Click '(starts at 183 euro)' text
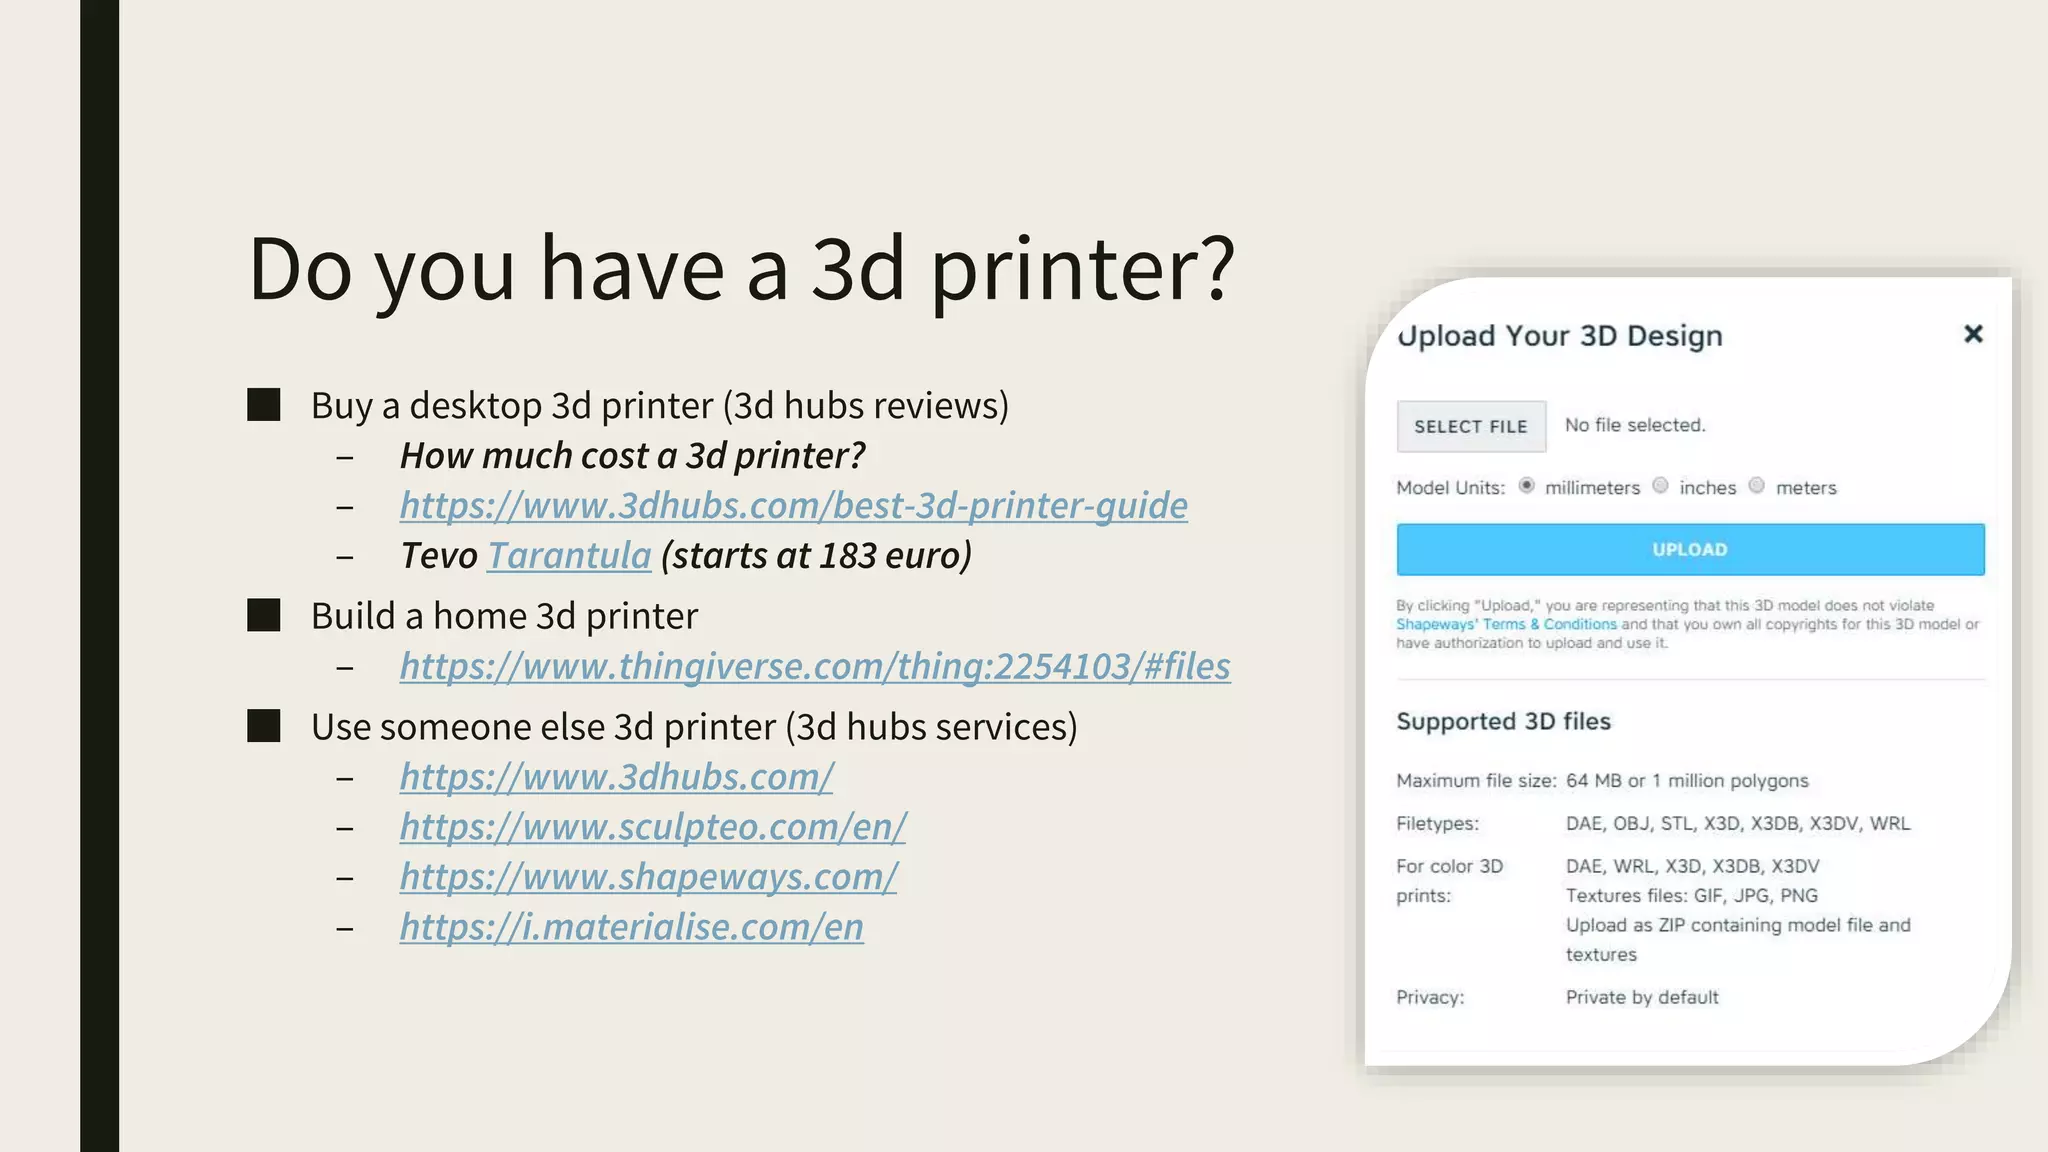 pyautogui.click(x=816, y=556)
